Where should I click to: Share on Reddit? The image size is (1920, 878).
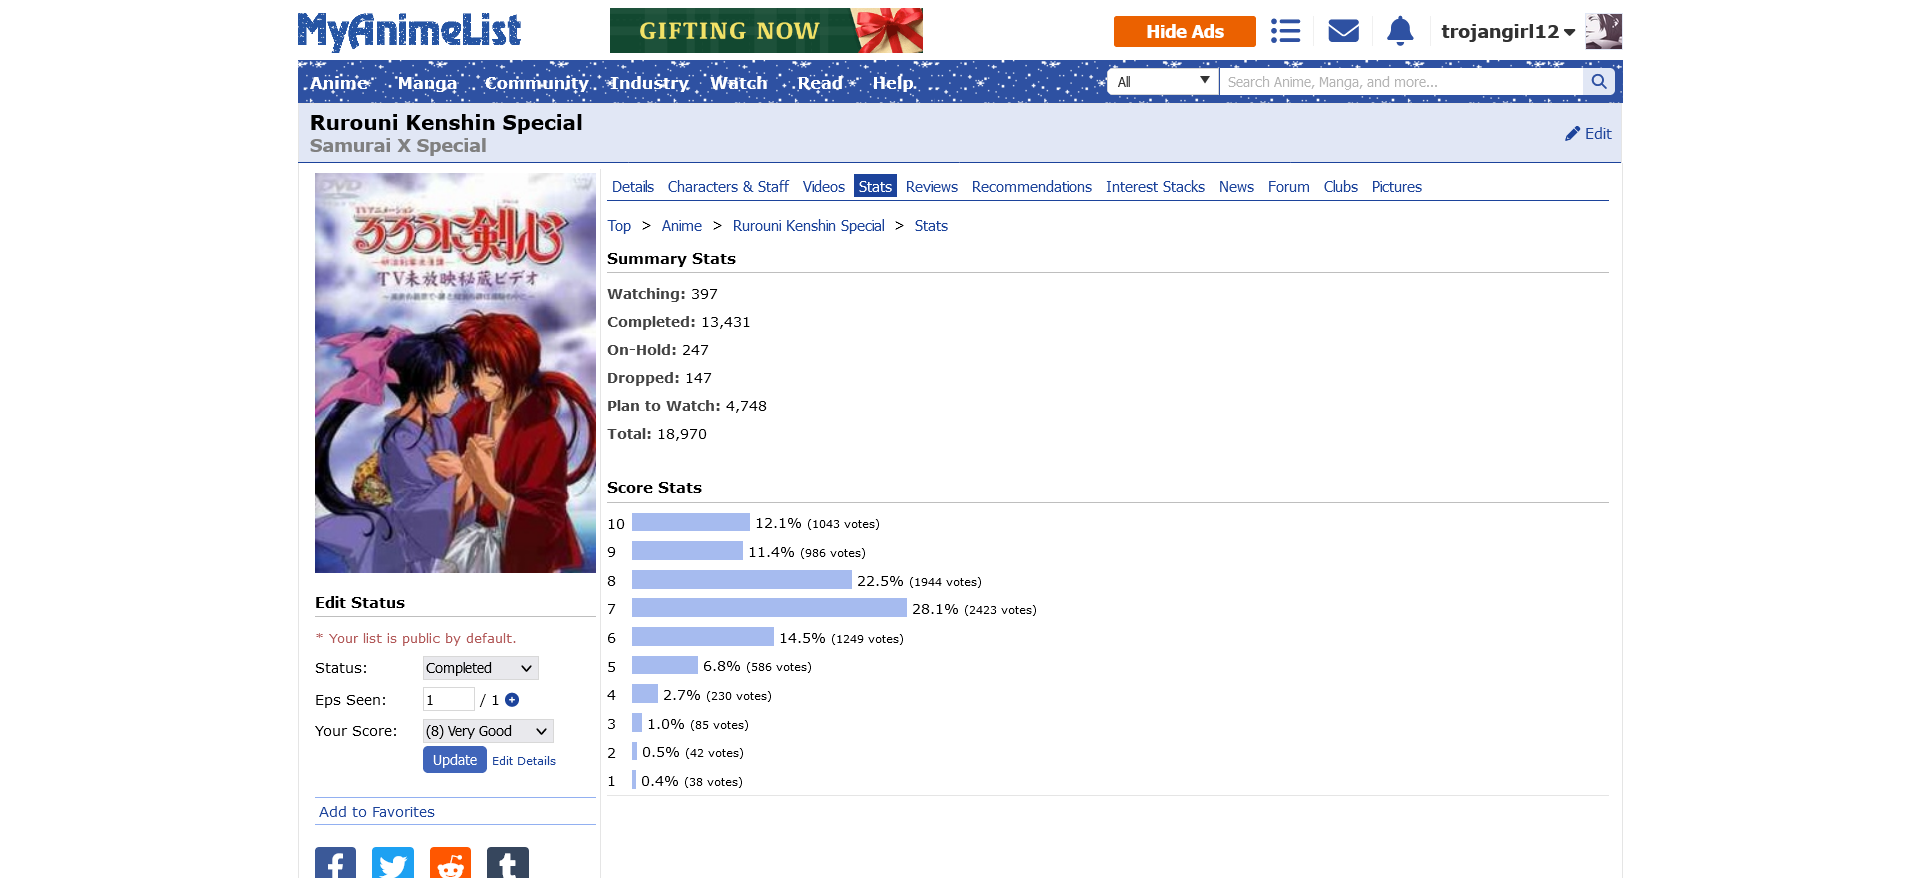450,863
